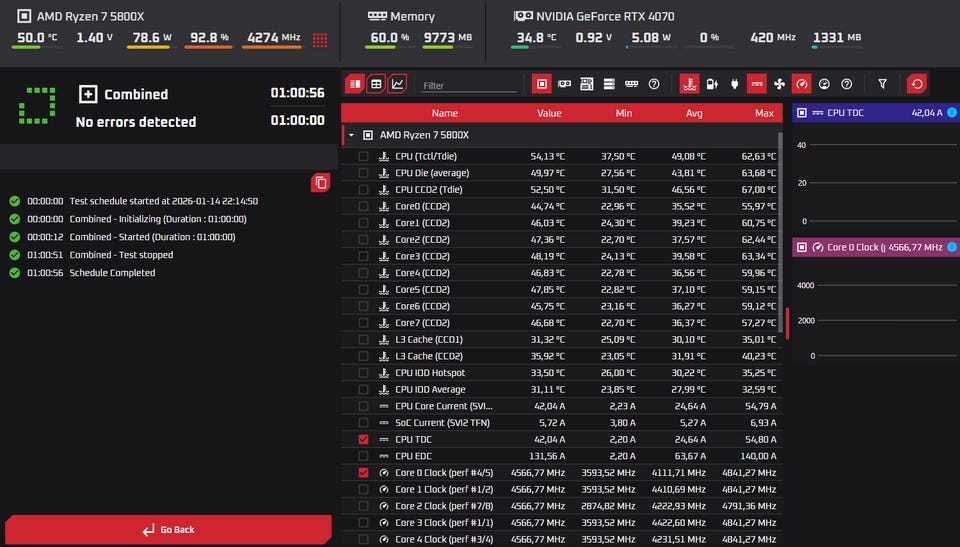
Task: Click the Combined test plus icon
Action: 88,94
